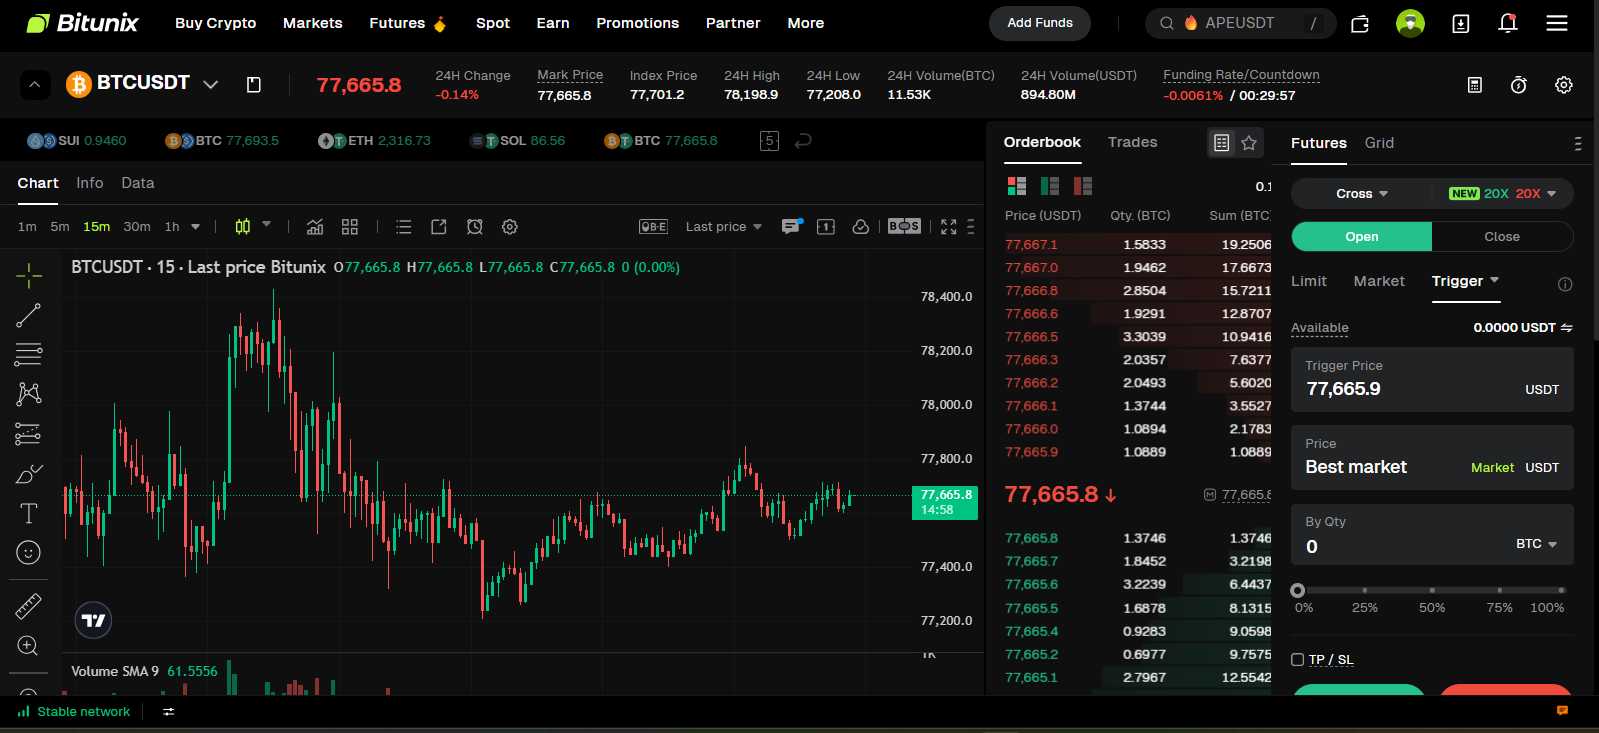The height and width of the screenshot is (733, 1599).
Task: Enter fullscreen chart mode
Action: (949, 227)
